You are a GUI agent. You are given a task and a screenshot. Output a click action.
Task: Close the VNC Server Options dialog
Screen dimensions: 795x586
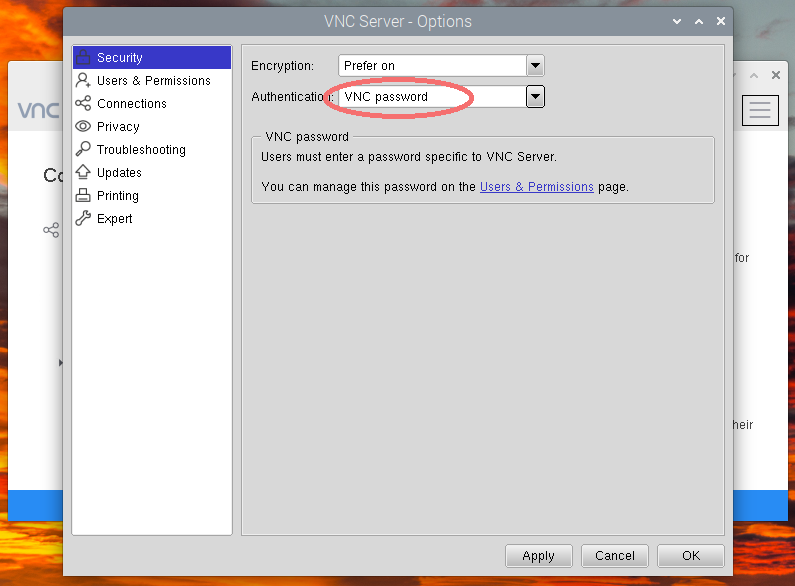(720, 21)
